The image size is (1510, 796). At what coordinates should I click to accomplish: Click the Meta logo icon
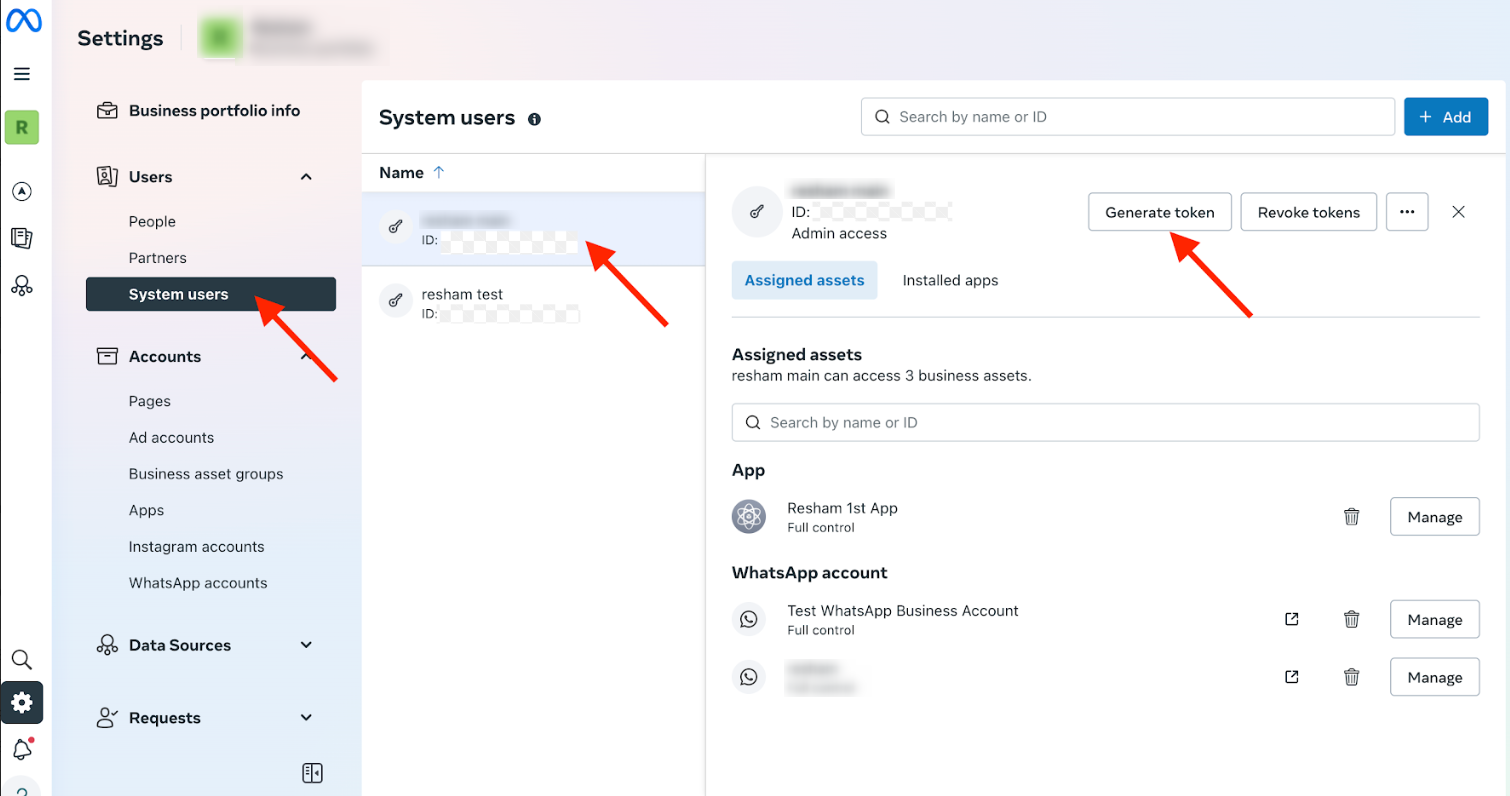tap(22, 20)
